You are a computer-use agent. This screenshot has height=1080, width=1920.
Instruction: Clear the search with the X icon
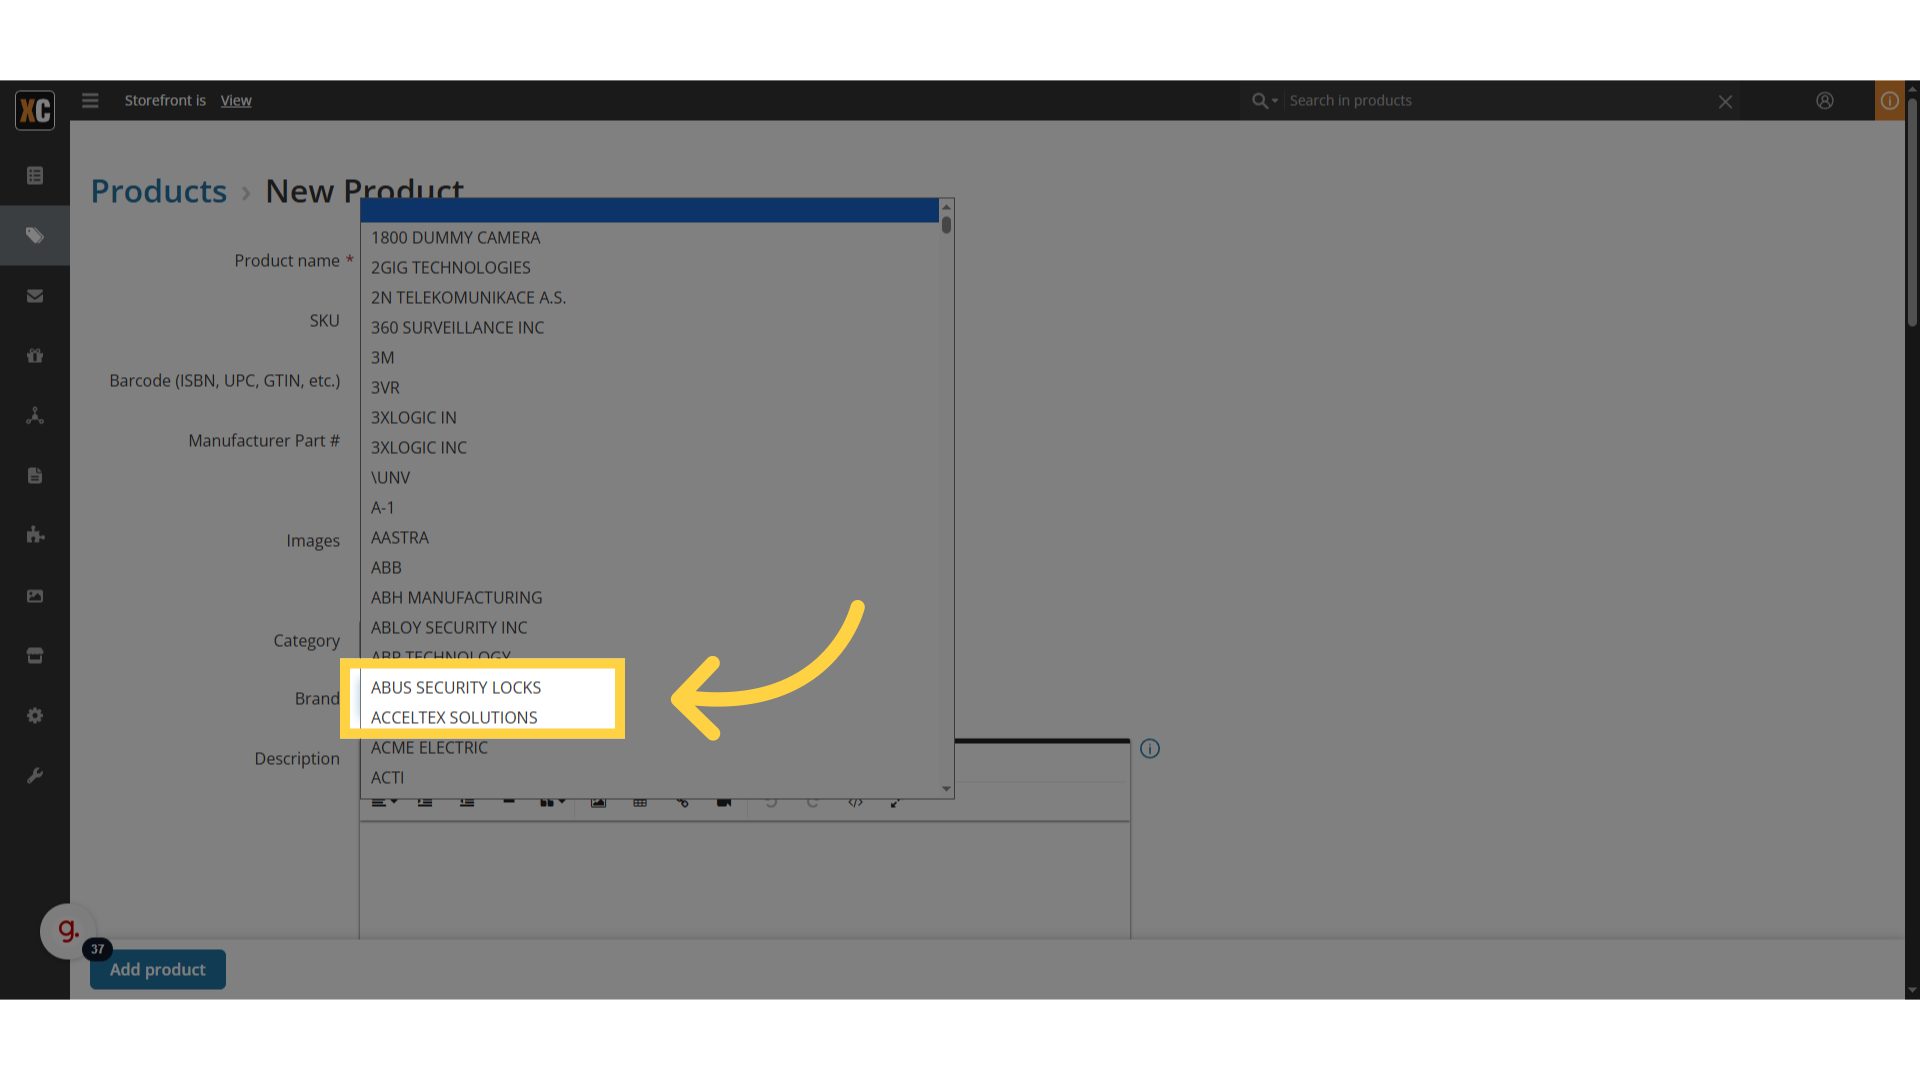click(1725, 102)
